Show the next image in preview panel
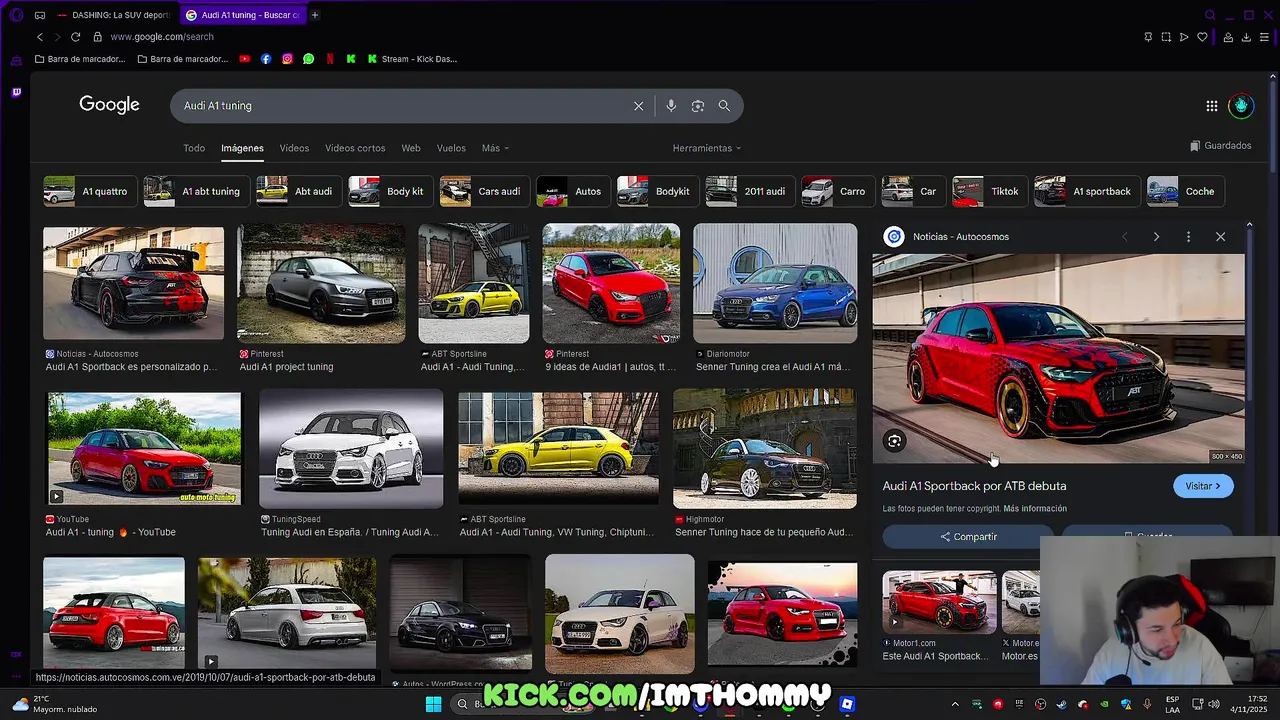Viewport: 1280px width, 720px height. pyautogui.click(x=1156, y=237)
